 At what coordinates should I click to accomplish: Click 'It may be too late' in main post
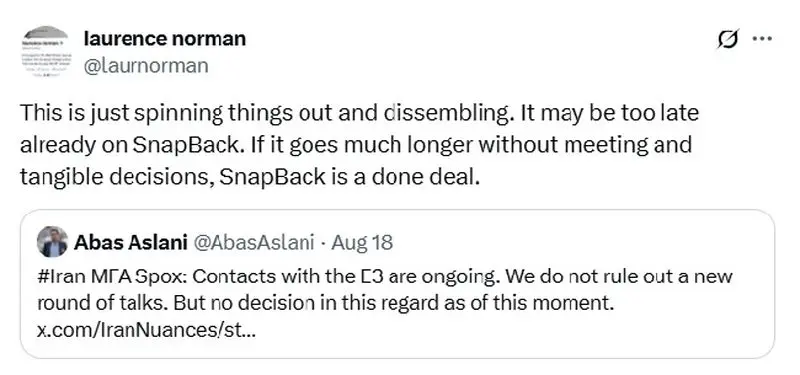pyautogui.click(x=608, y=113)
